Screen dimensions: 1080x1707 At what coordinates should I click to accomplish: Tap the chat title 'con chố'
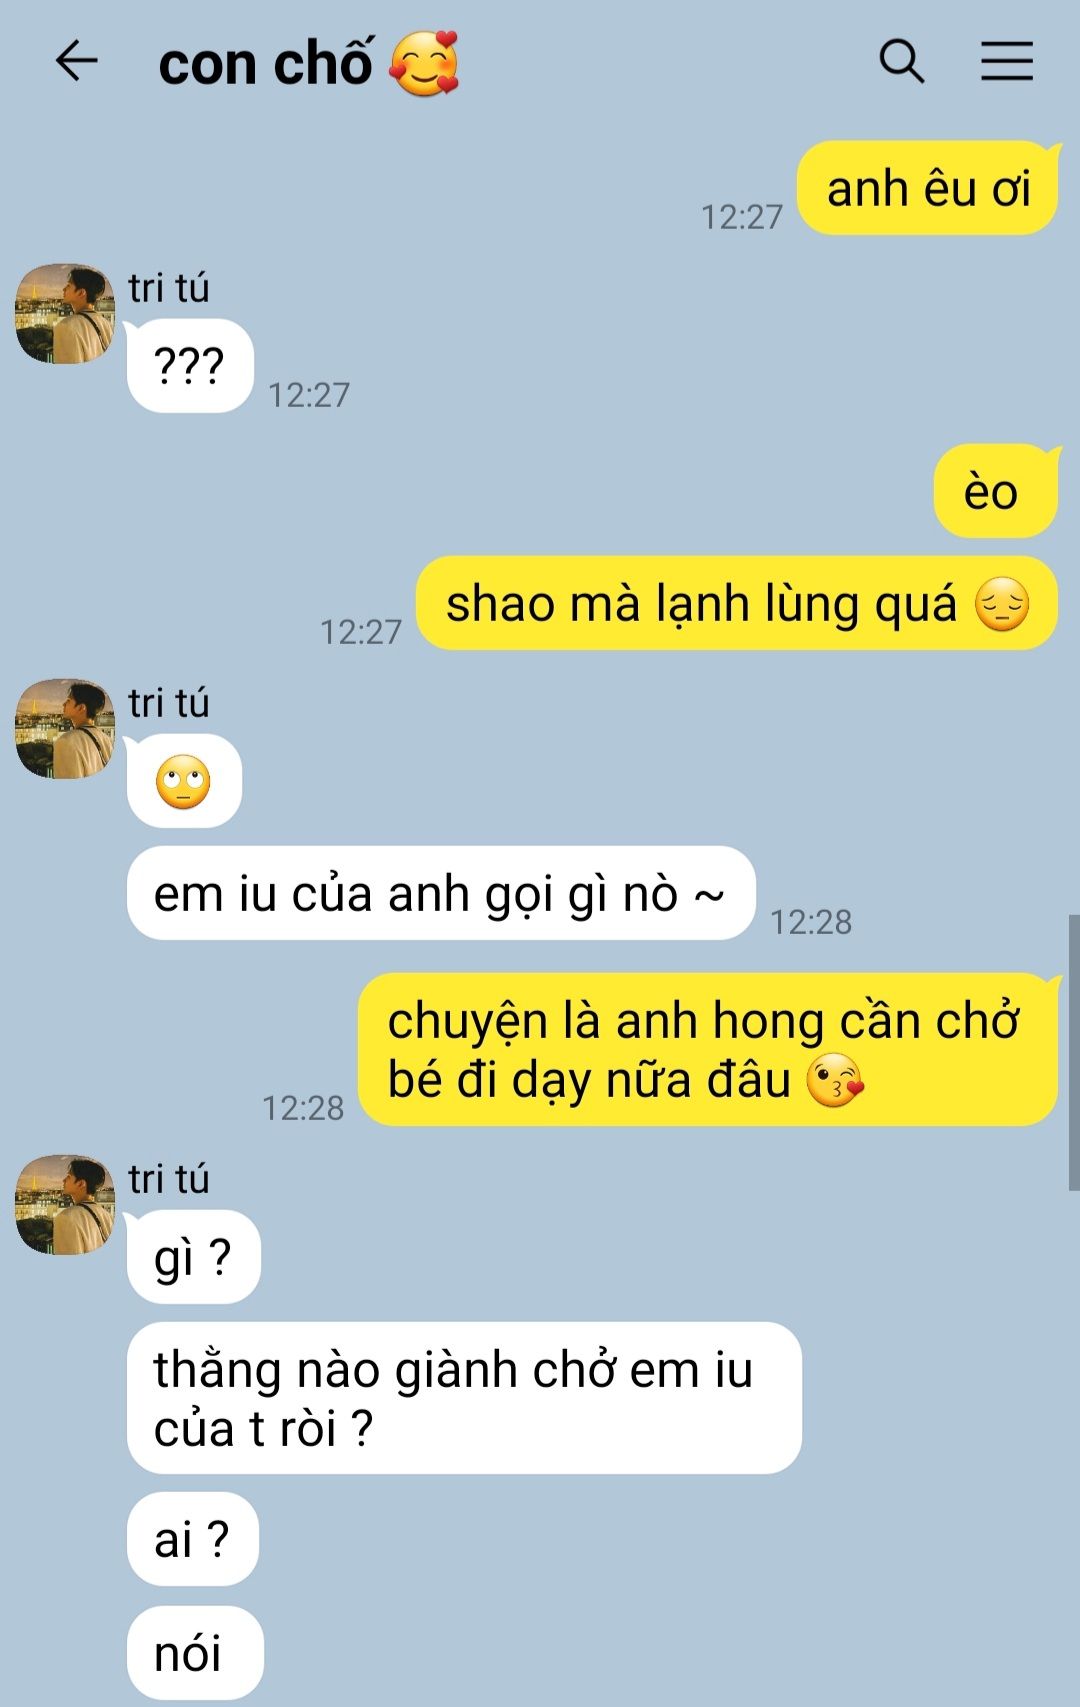click(x=267, y=63)
